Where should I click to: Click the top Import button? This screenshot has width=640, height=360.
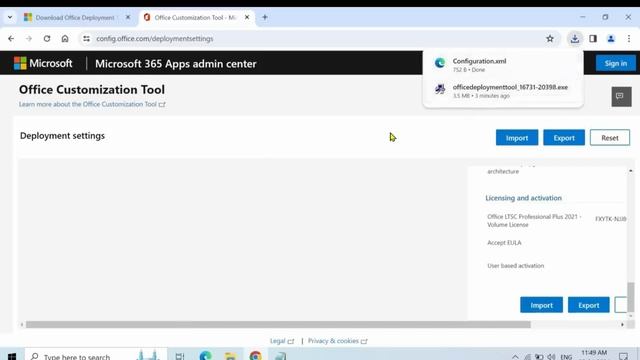[x=517, y=138]
